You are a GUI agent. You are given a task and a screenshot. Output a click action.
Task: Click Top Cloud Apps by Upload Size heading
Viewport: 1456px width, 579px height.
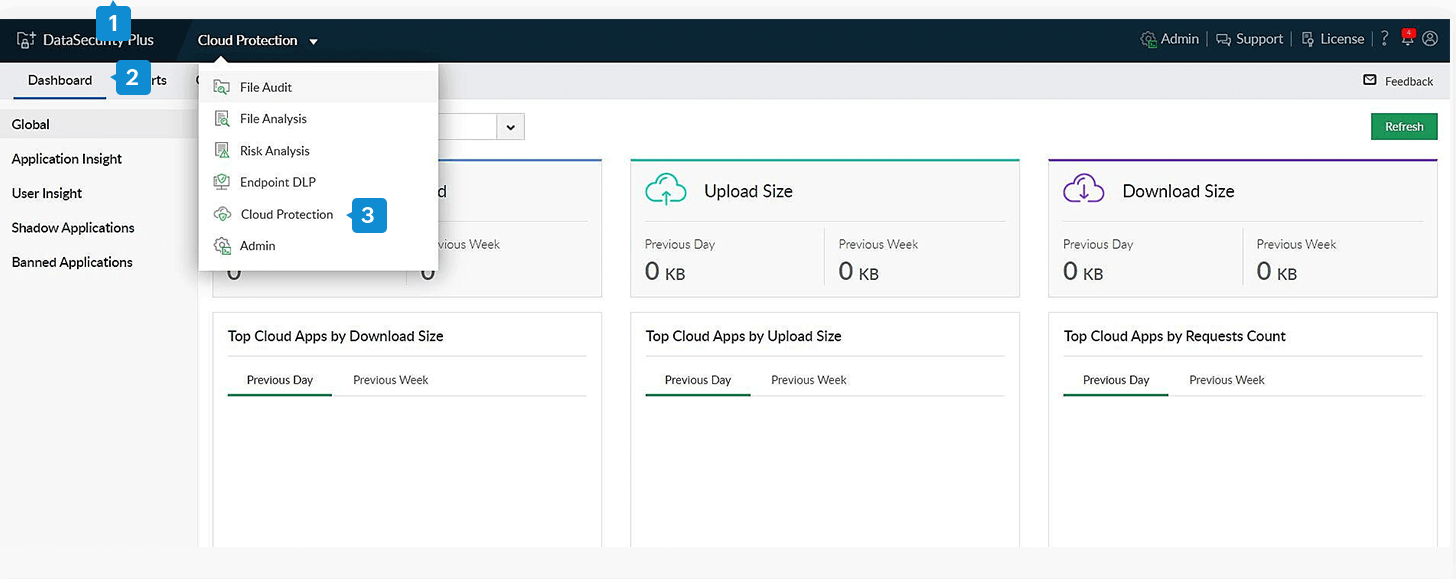pos(744,336)
